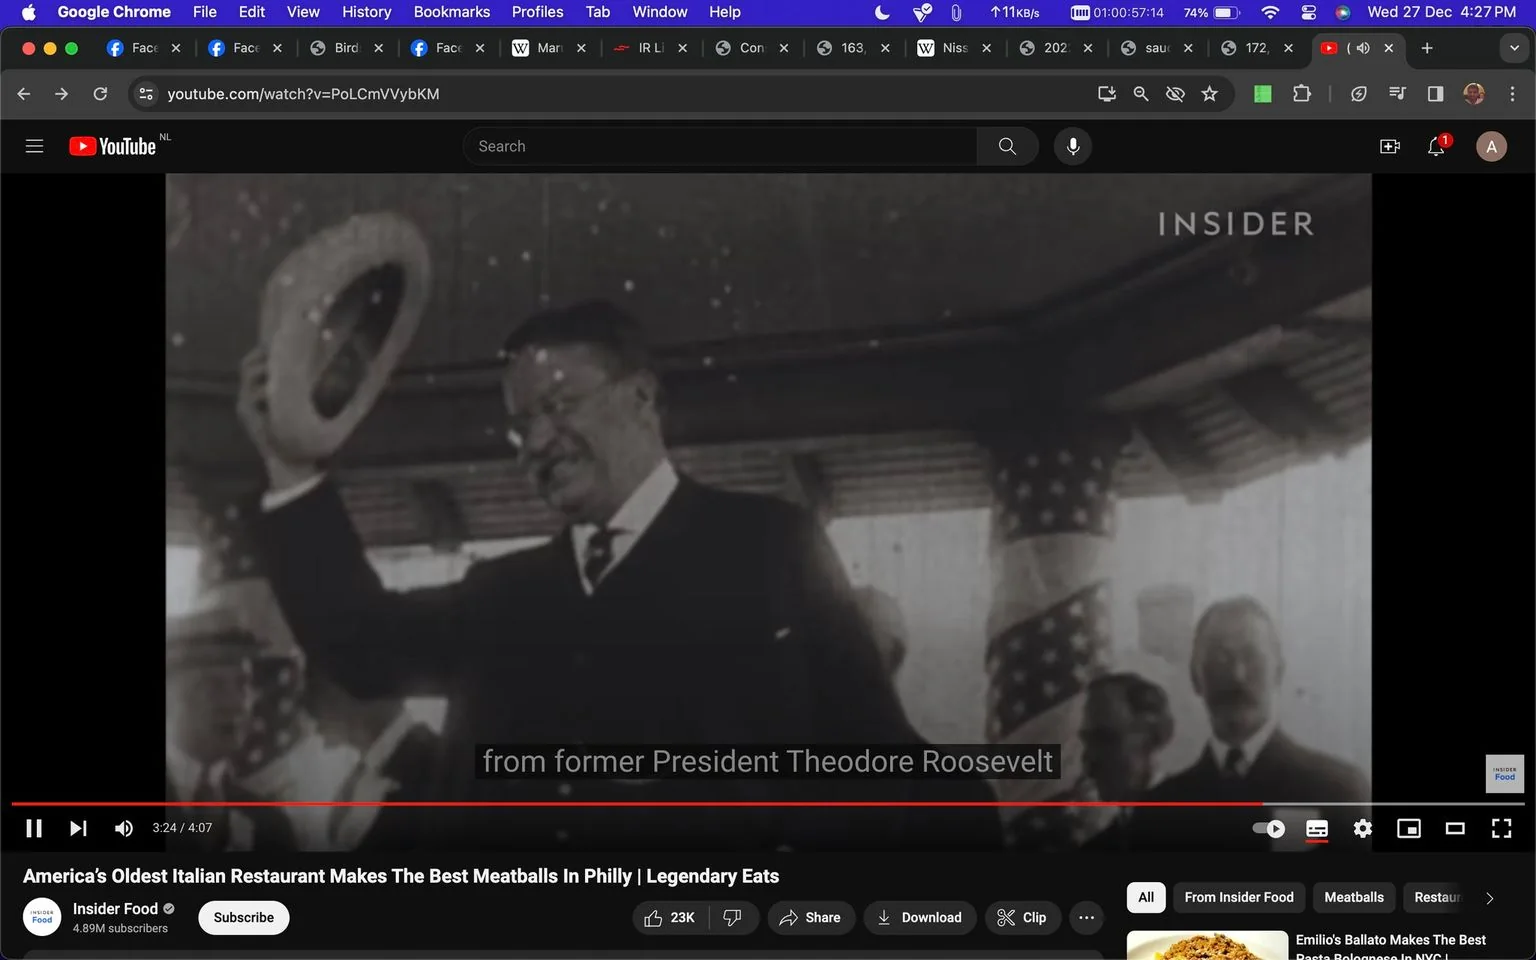Open the green extension icon
Viewport: 1536px width, 960px height.
coord(1263,94)
